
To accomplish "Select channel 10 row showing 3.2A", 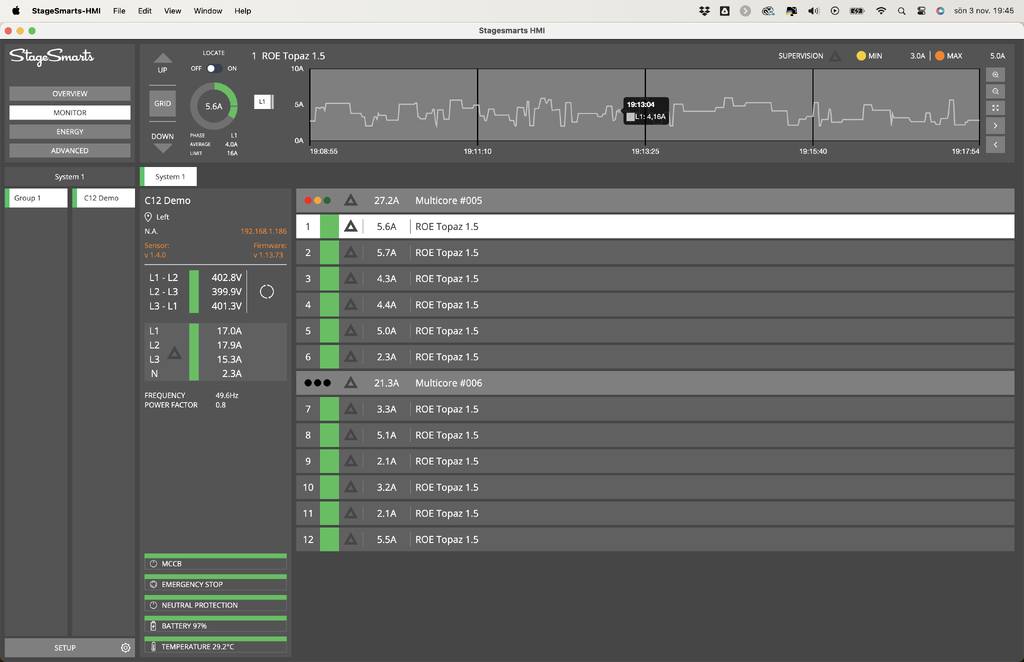I will point(655,488).
